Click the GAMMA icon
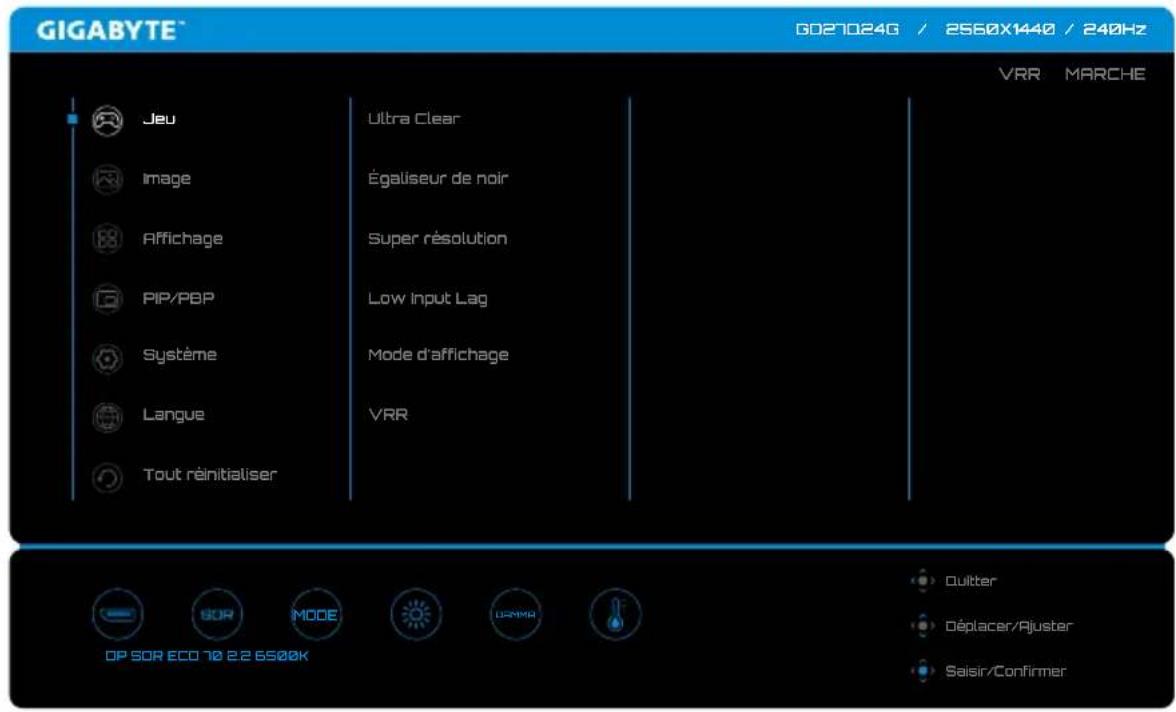This screenshot has width=1176, height=712. point(515,614)
